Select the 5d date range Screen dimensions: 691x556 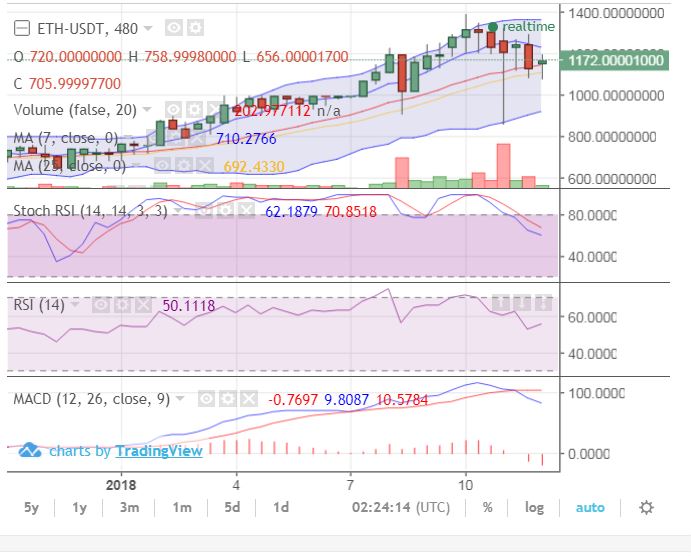tap(231, 507)
